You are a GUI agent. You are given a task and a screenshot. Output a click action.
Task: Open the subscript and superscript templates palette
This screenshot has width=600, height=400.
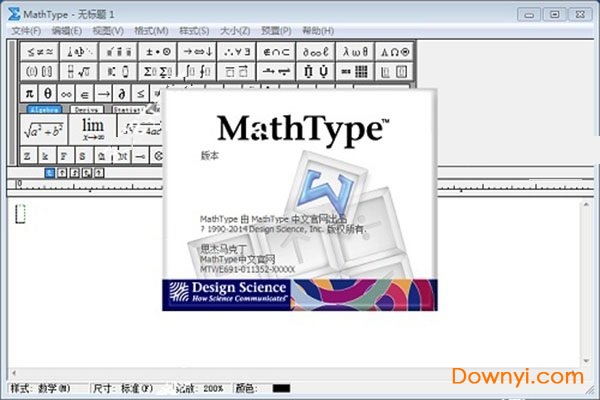[x=119, y=71]
